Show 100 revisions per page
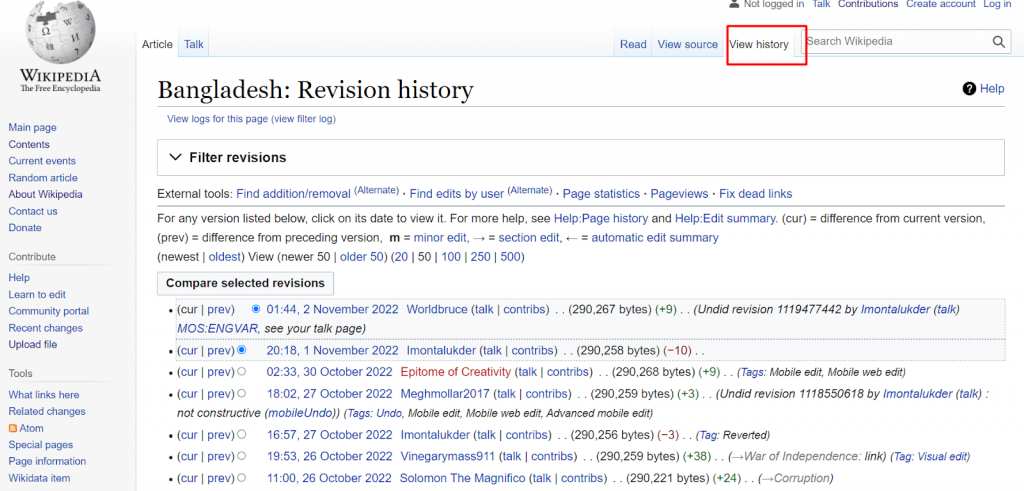Image resolution: width=1024 pixels, height=491 pixels. (x=451, y=257)
